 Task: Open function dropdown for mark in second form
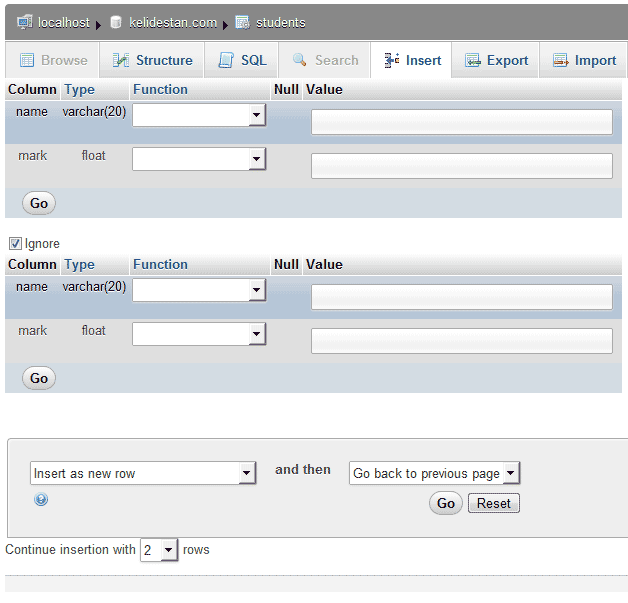point(199,334)
